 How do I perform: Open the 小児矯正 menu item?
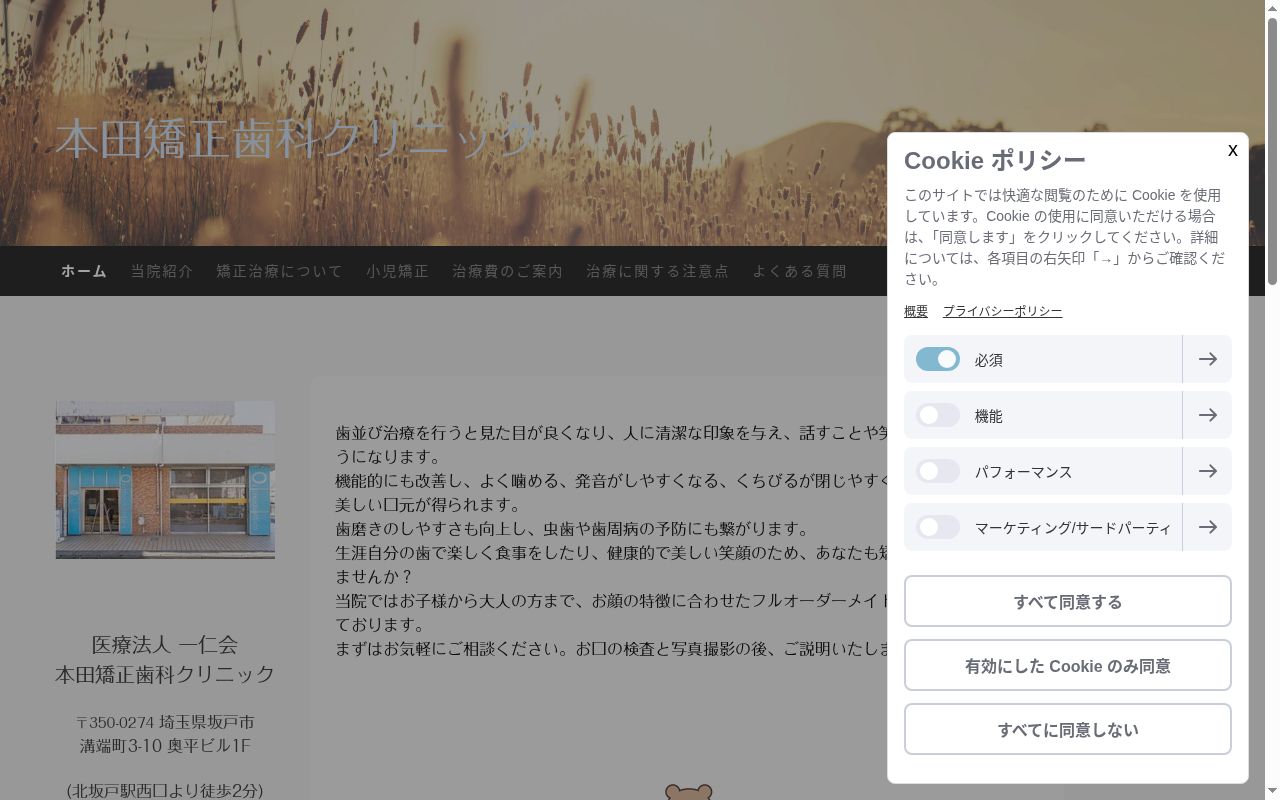pos(397,271)
